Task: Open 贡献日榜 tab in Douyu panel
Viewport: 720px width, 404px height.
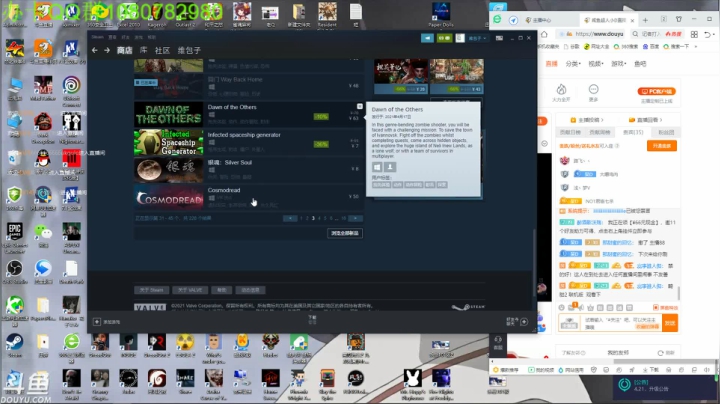Action: [570, 132]
